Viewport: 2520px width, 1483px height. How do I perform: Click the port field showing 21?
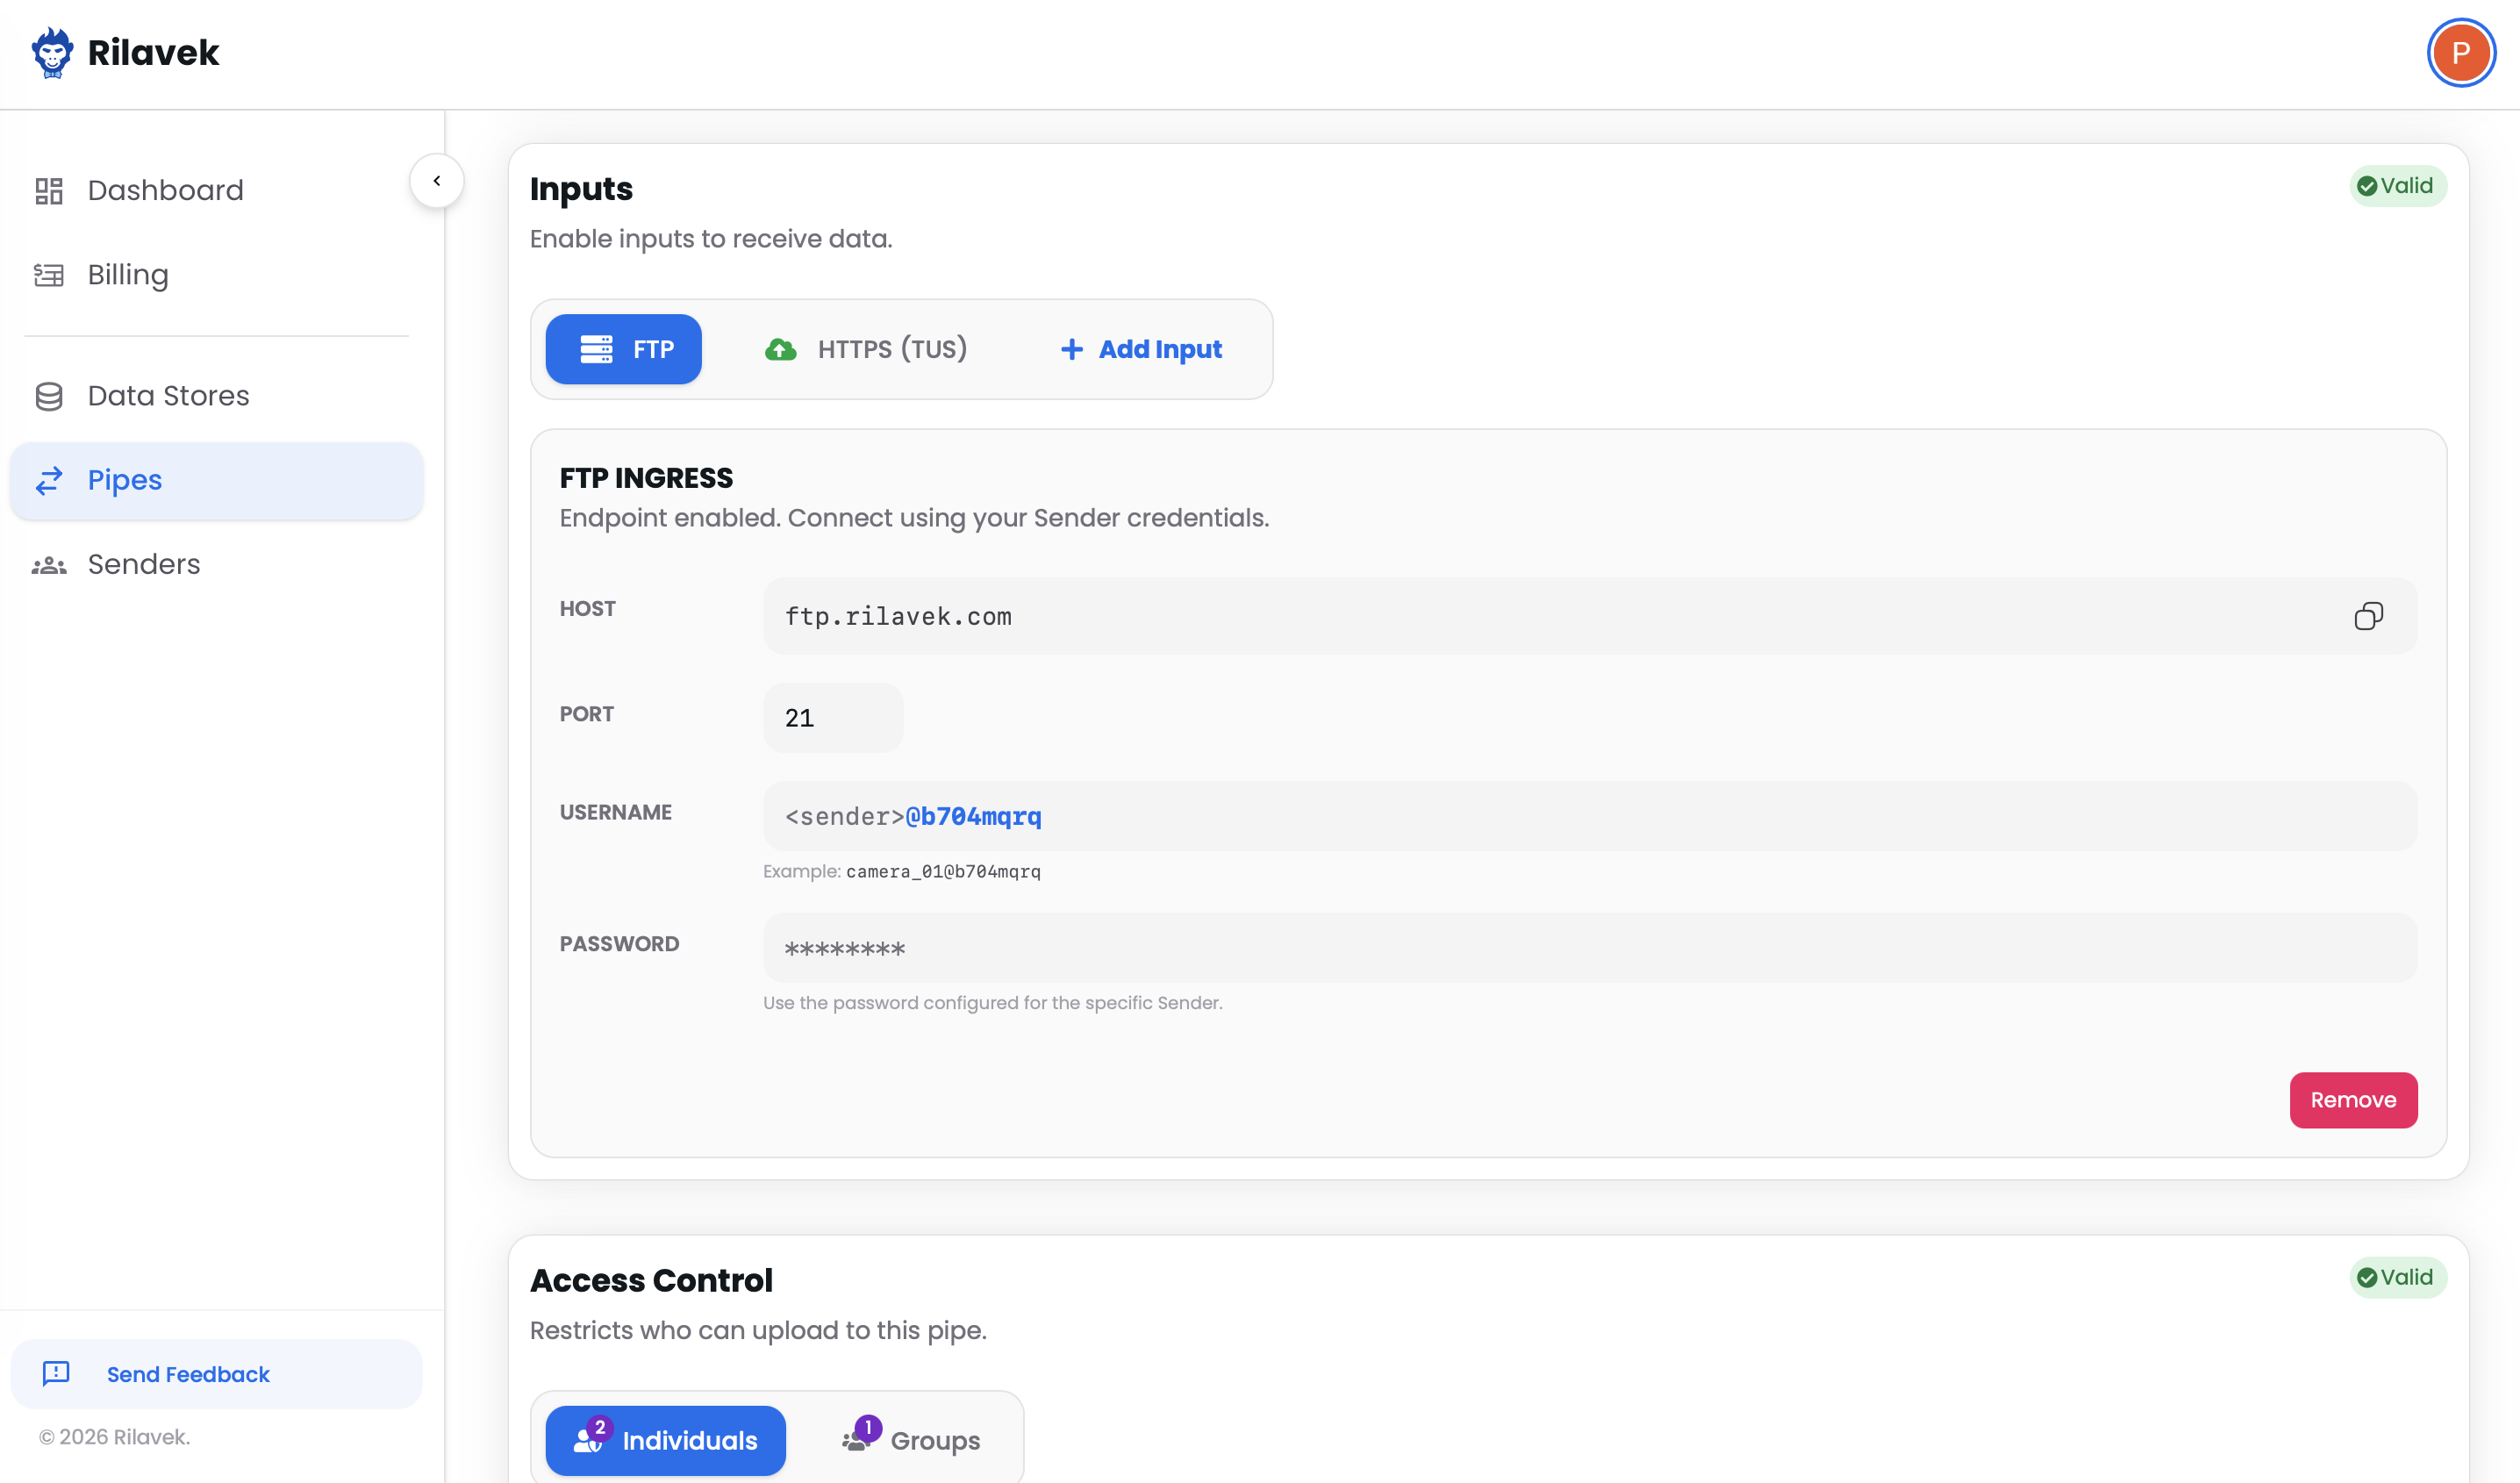click(x=832, y=717)
